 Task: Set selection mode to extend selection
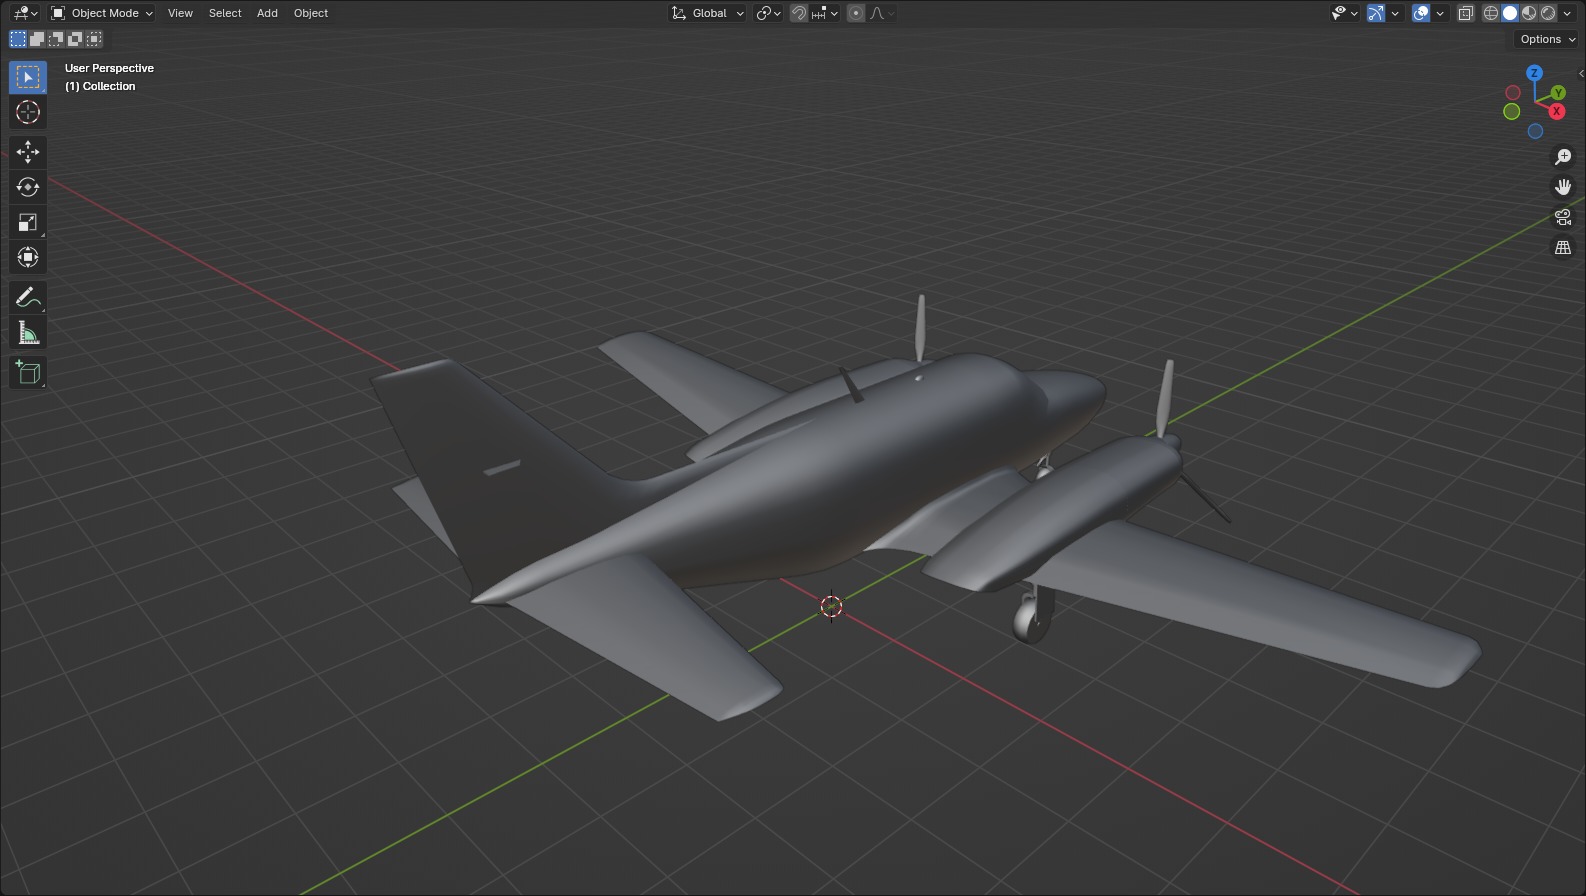[x=37, y=39]
